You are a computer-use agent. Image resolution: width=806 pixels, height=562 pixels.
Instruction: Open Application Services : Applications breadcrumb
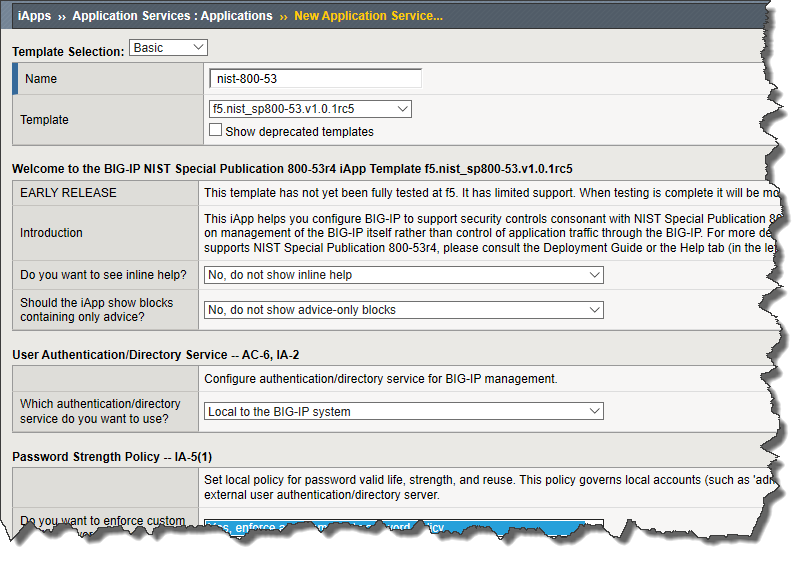point(172,16)
